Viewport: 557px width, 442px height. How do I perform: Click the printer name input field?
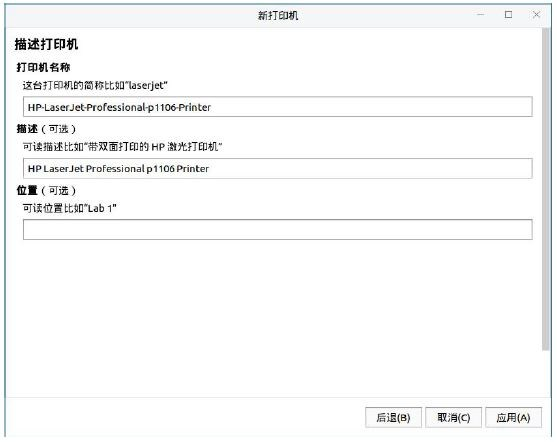point(277,107)
